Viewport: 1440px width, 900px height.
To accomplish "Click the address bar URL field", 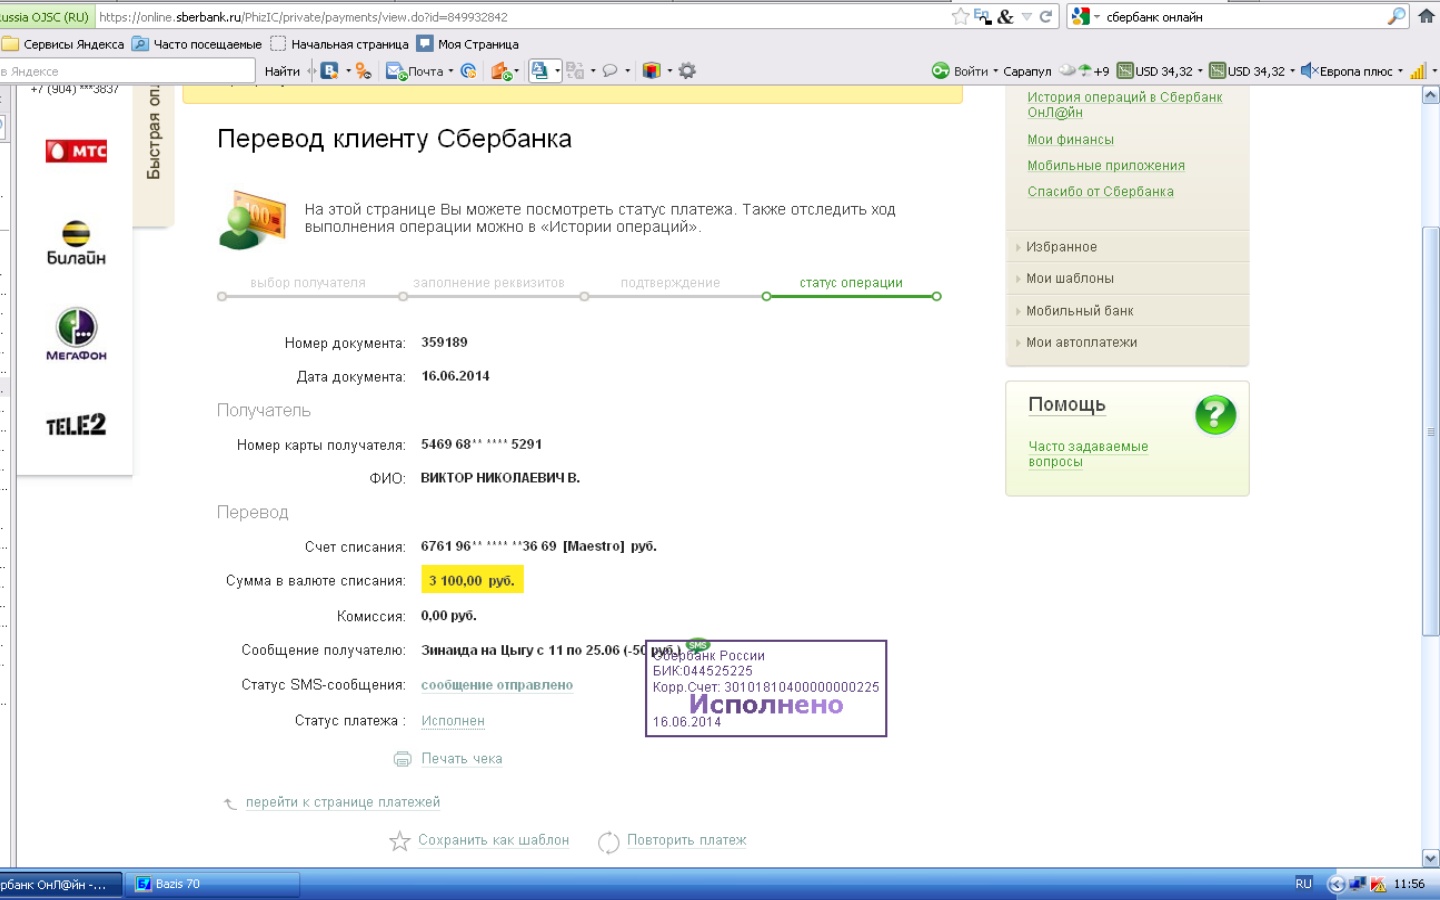I will 520,16.
